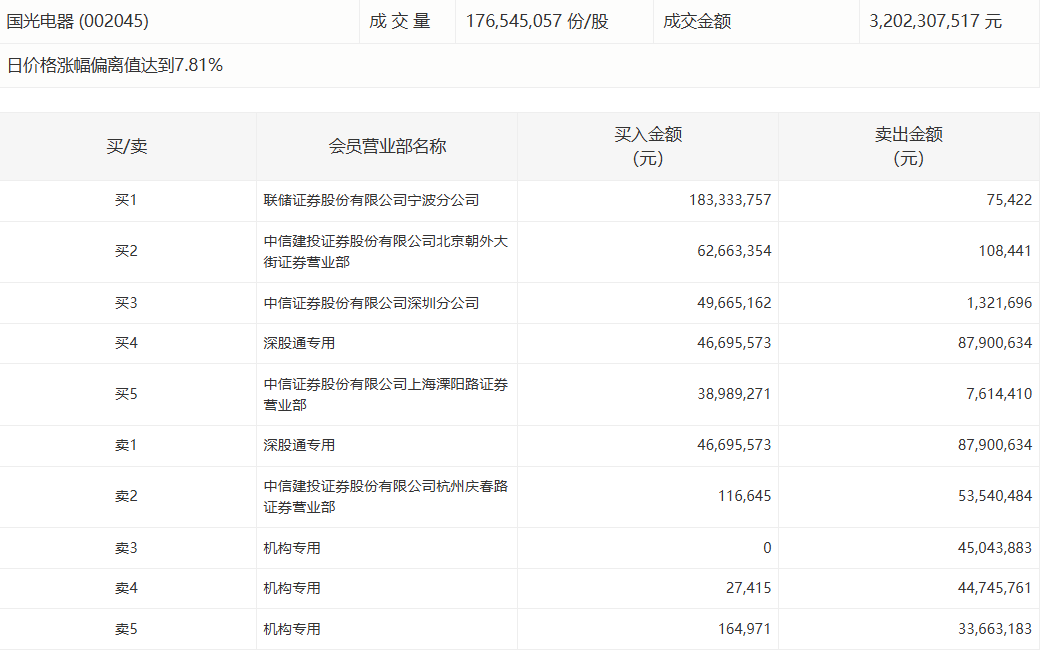1047x654 pixels.
Task: Click the 买入金额 (元) column header
Action: pos(648,146)
